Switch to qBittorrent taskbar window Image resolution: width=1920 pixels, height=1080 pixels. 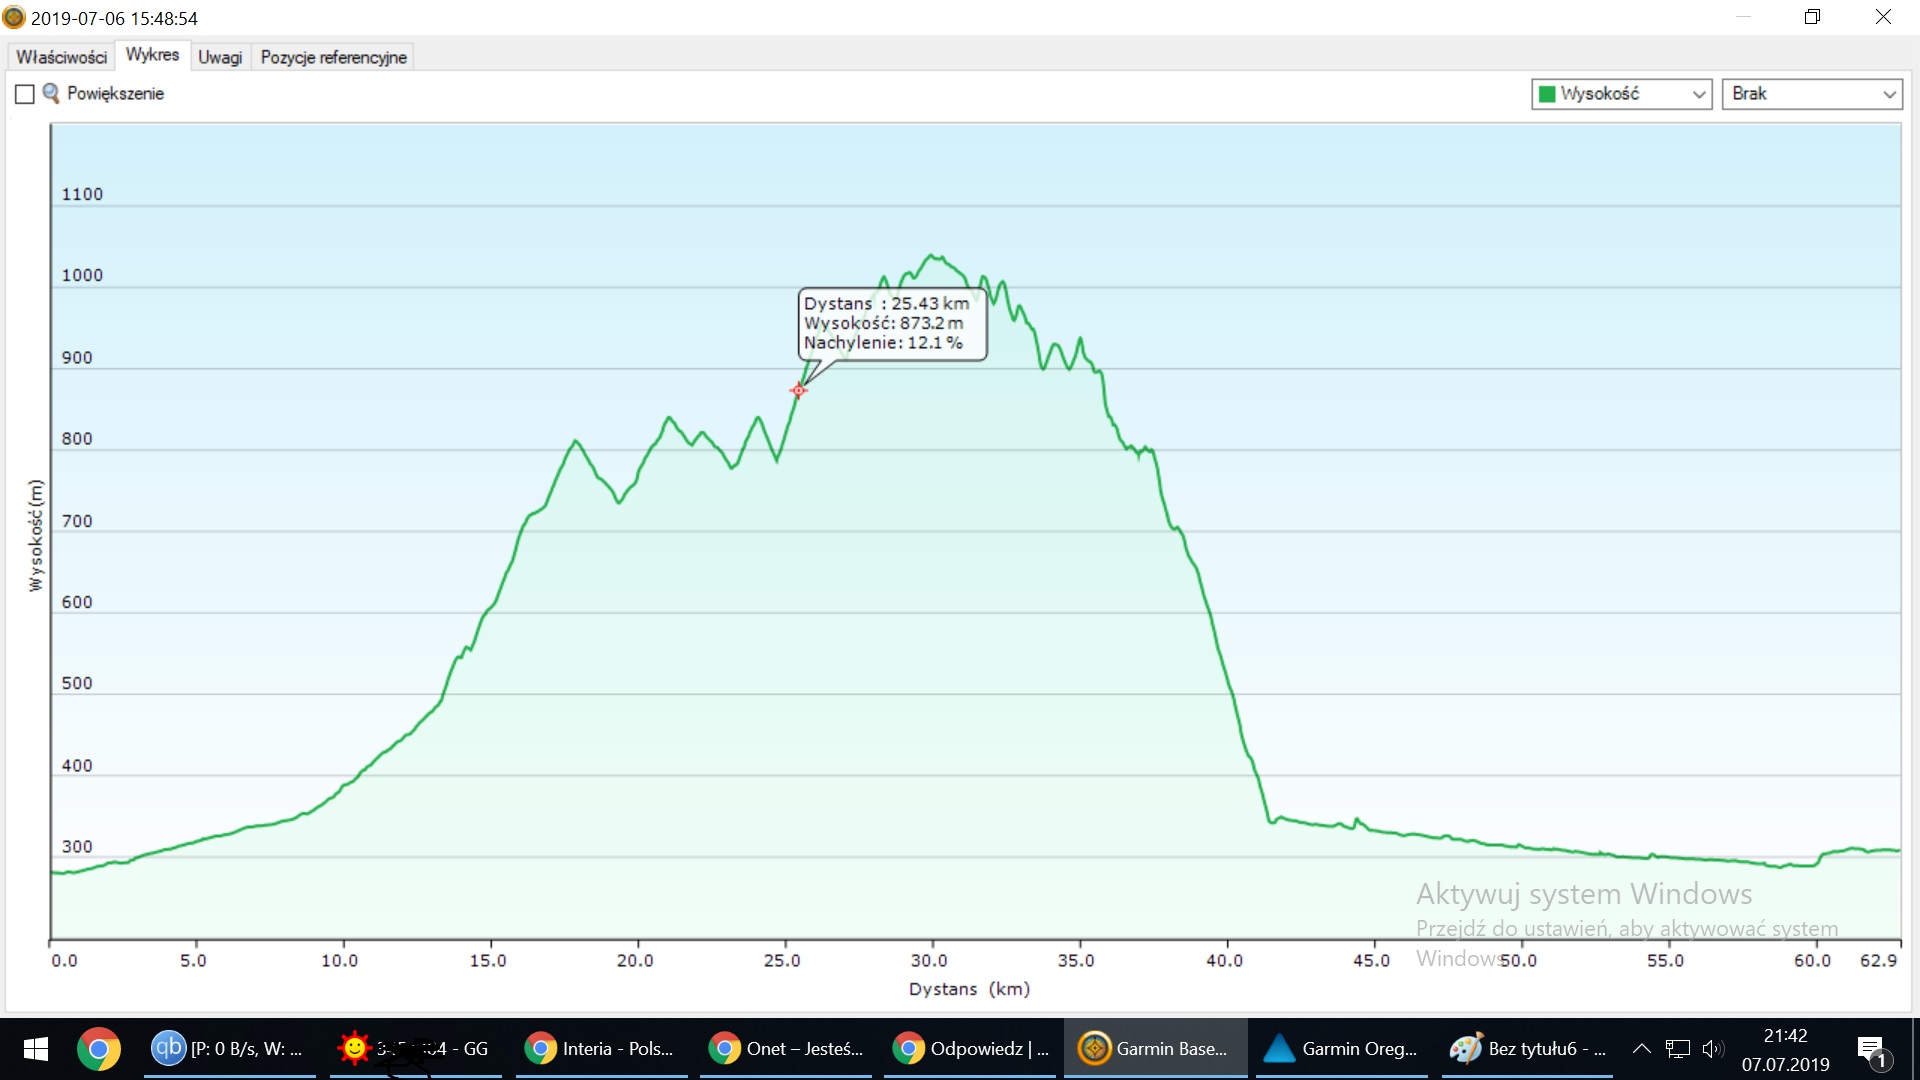coord(229,1048)
